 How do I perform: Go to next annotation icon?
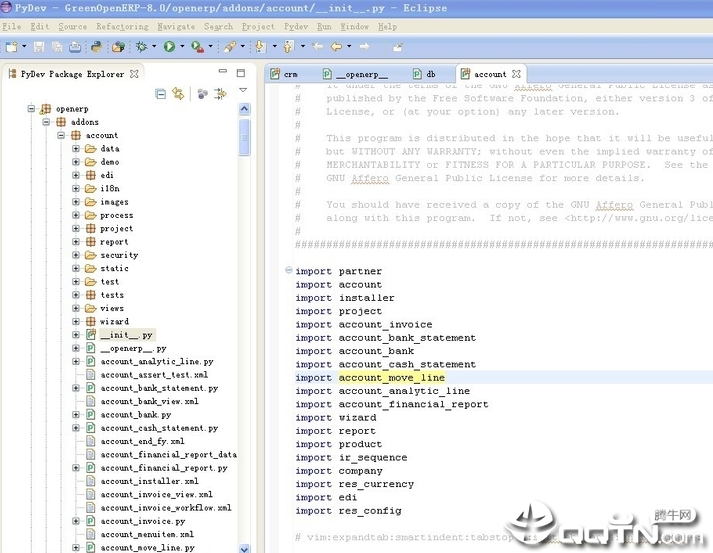[x=261, y=46]
